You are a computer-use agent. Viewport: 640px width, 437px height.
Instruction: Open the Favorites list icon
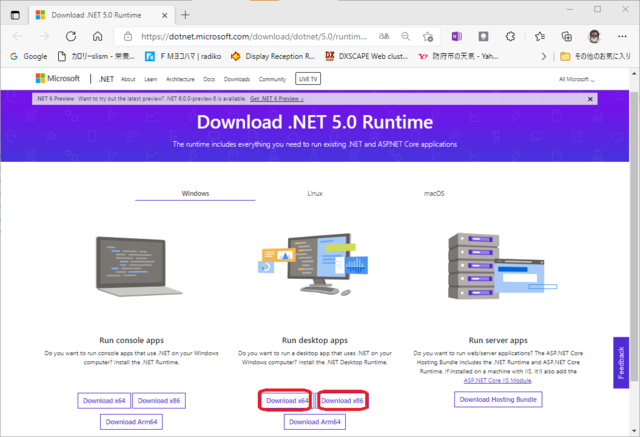[x=540, y=36]
